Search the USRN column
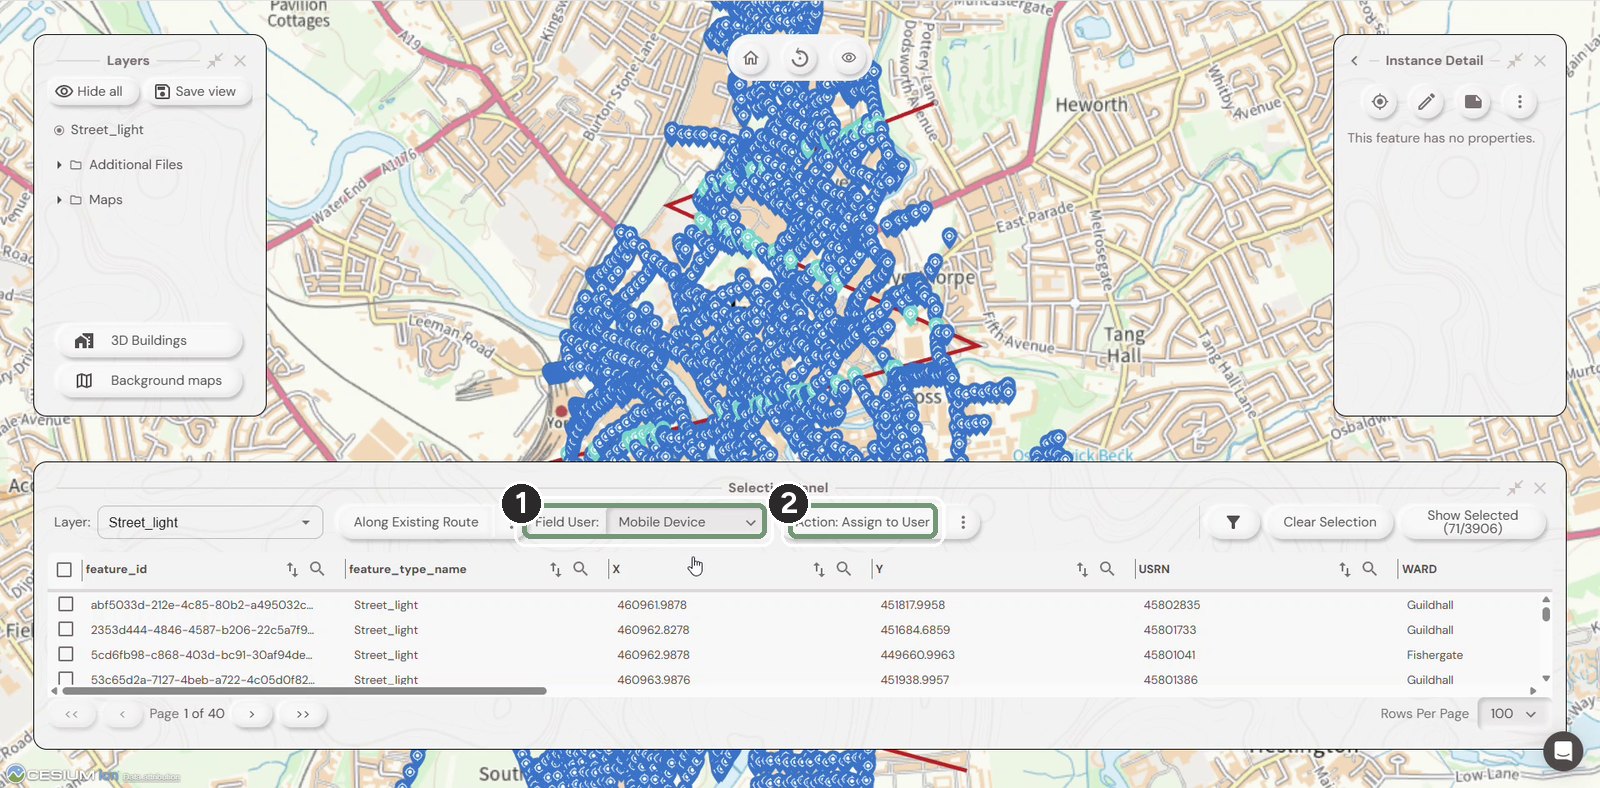 1370,569
